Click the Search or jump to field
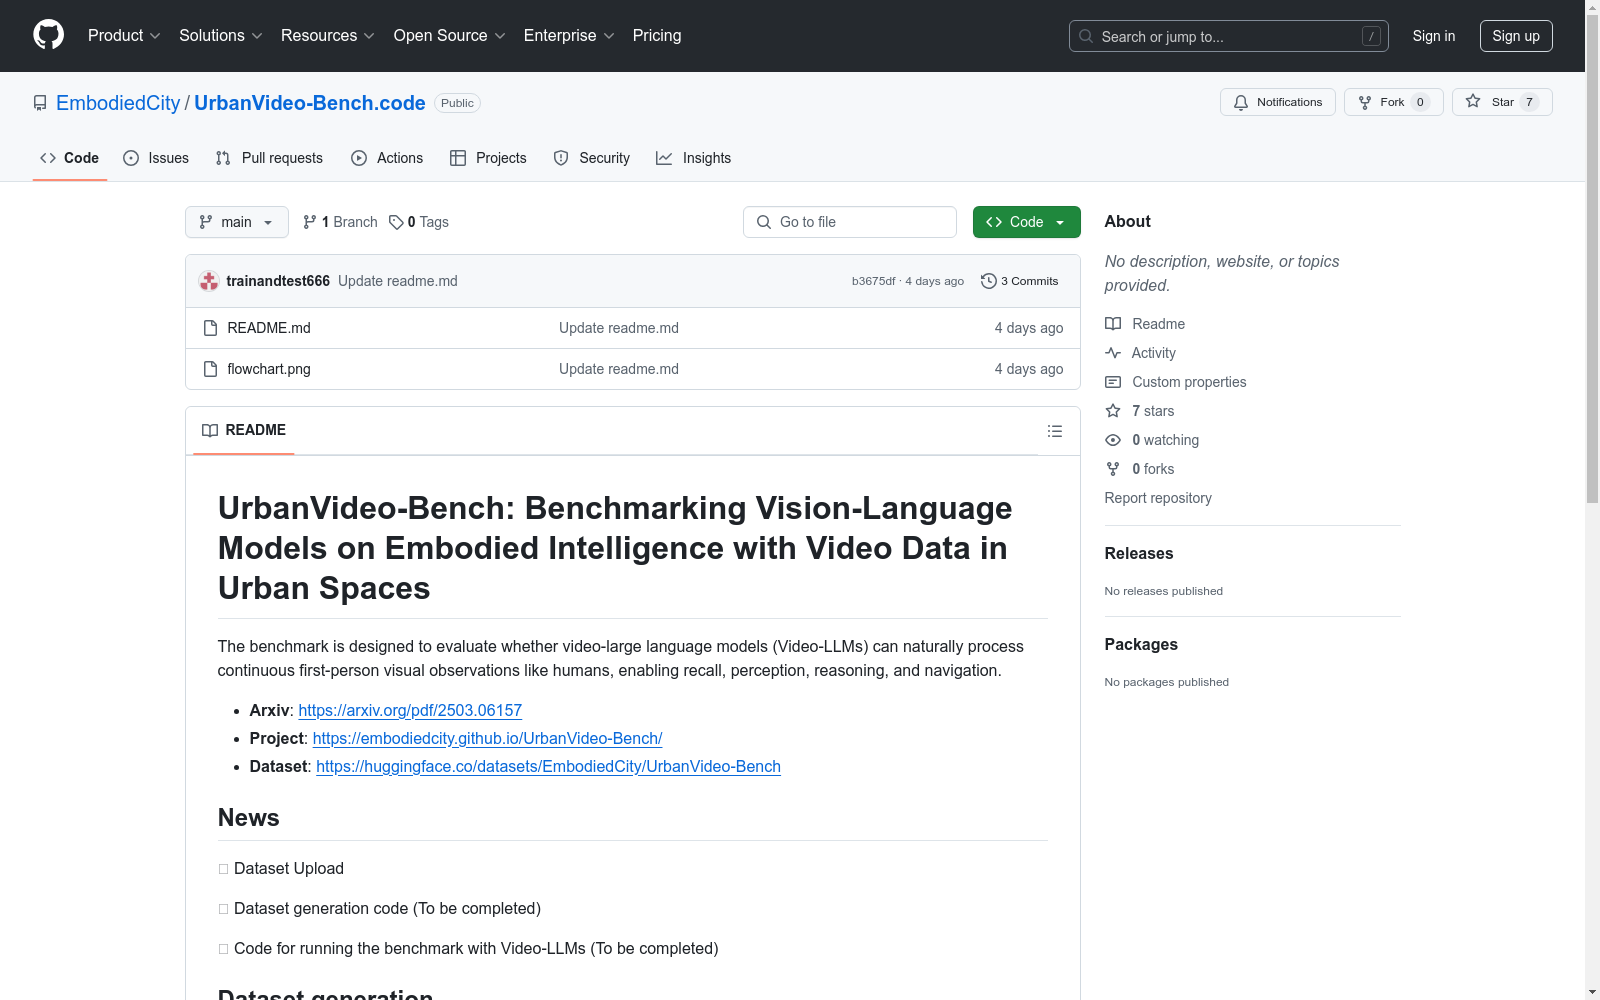The height and width of the screenshot is (1000, 1600). (x=1229, y=36)
